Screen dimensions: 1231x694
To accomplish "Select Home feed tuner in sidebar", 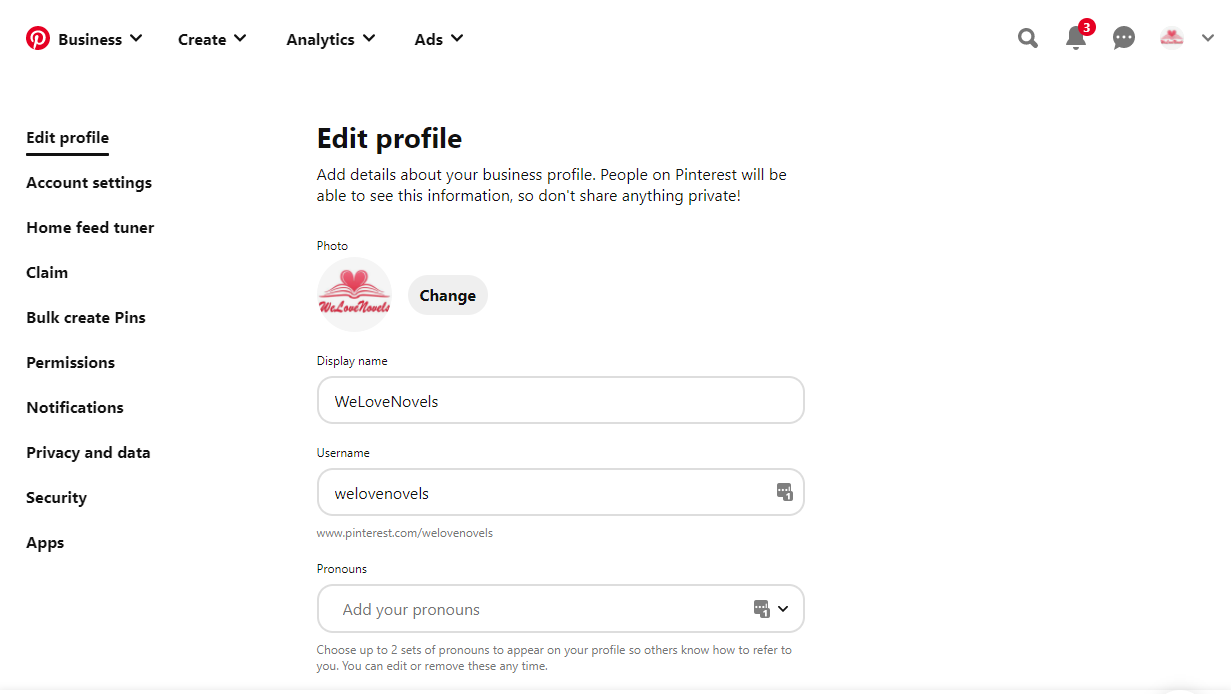I will coord(90,228).
